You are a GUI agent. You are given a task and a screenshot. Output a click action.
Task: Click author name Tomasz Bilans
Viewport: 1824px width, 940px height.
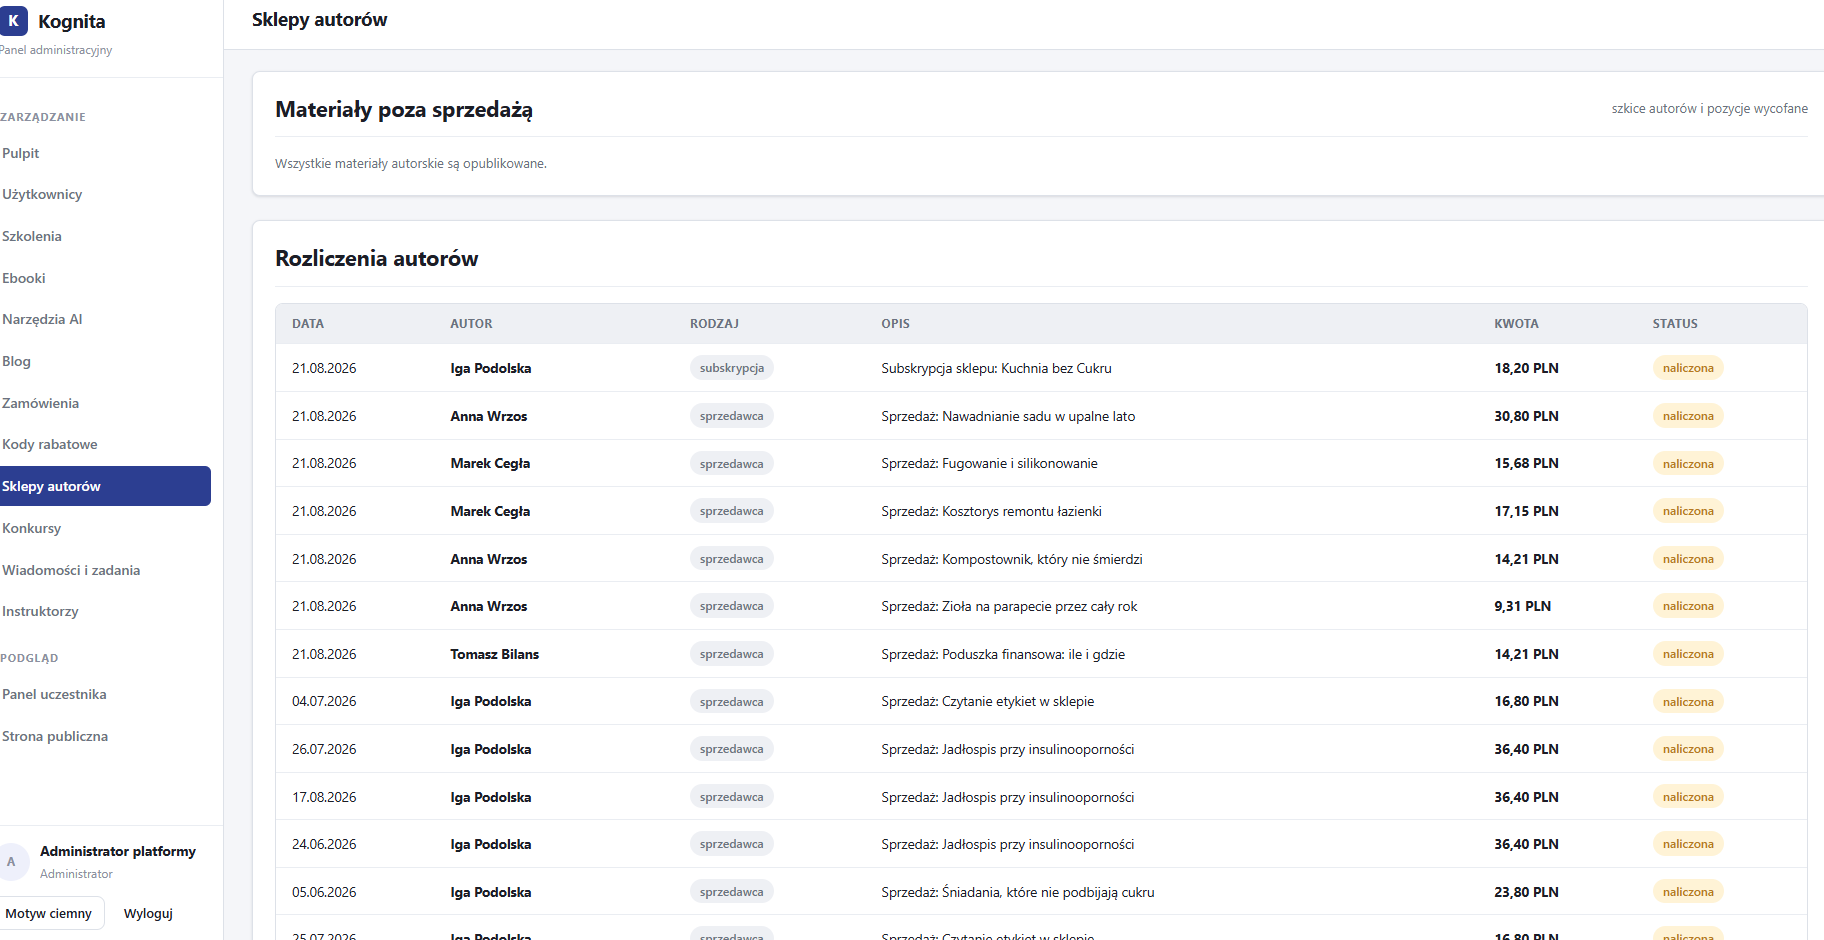point(494,654)
